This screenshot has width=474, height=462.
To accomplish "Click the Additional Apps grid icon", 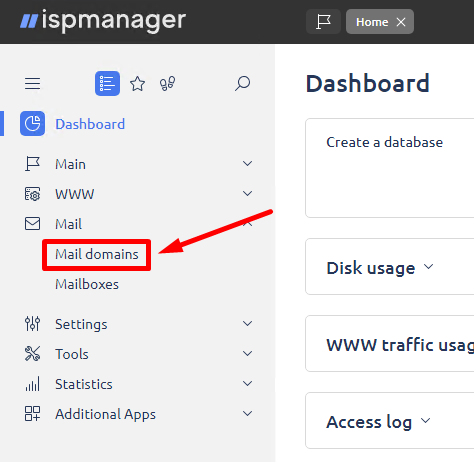I will click(x=32, y=414).
